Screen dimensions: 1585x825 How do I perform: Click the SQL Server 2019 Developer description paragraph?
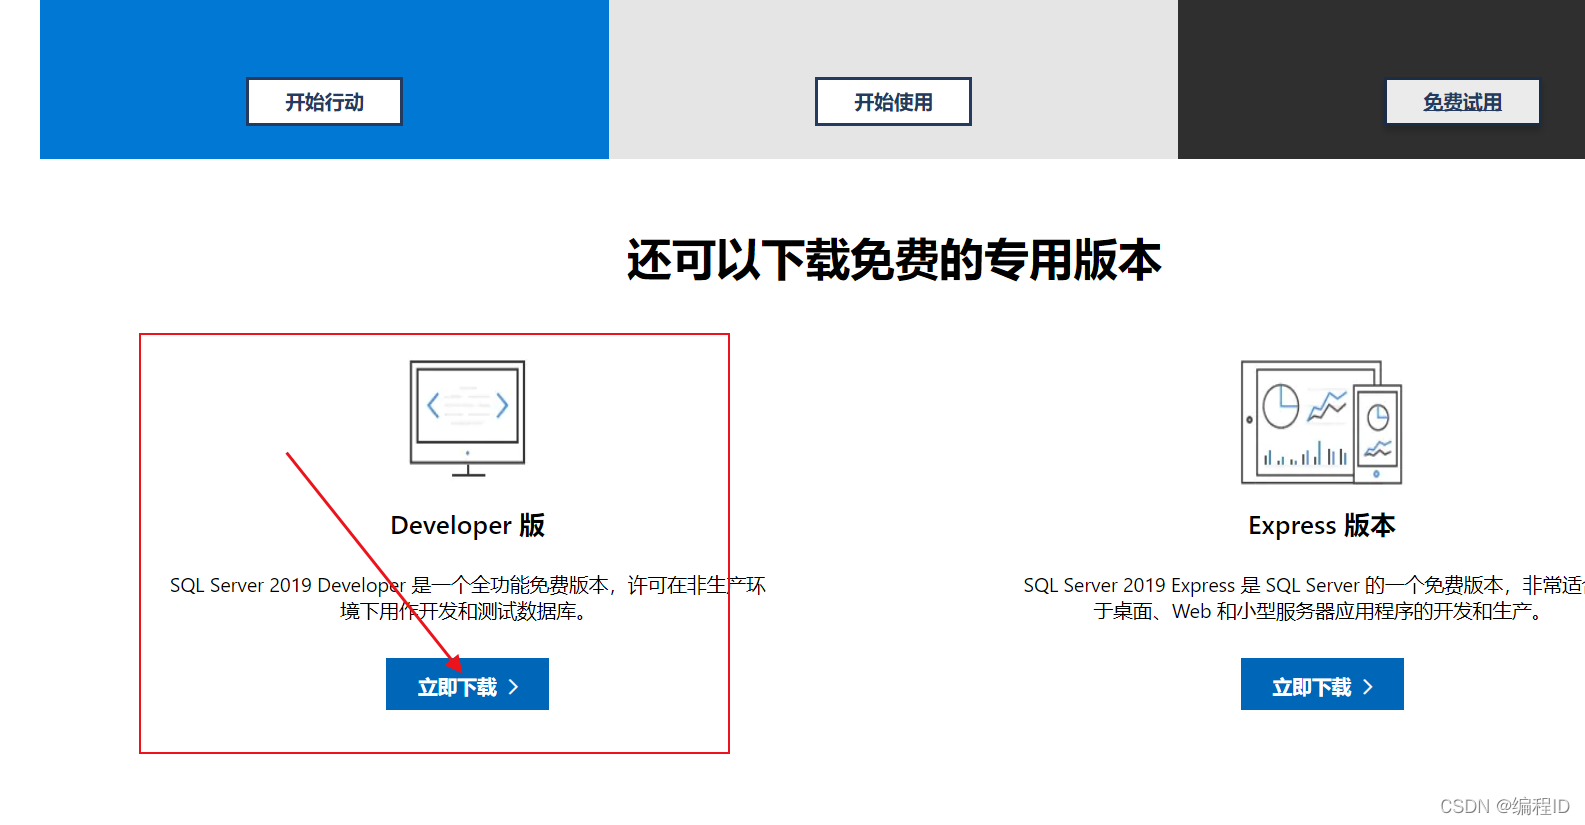click(x=467, y=598)
